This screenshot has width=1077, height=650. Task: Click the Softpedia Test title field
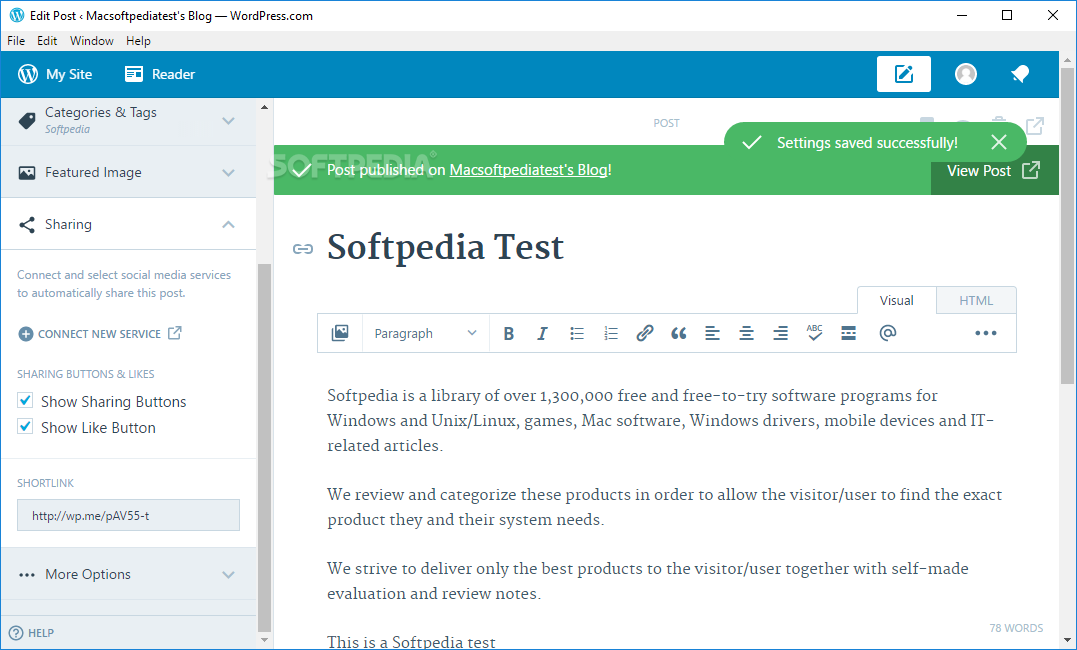tap(445, 247)
